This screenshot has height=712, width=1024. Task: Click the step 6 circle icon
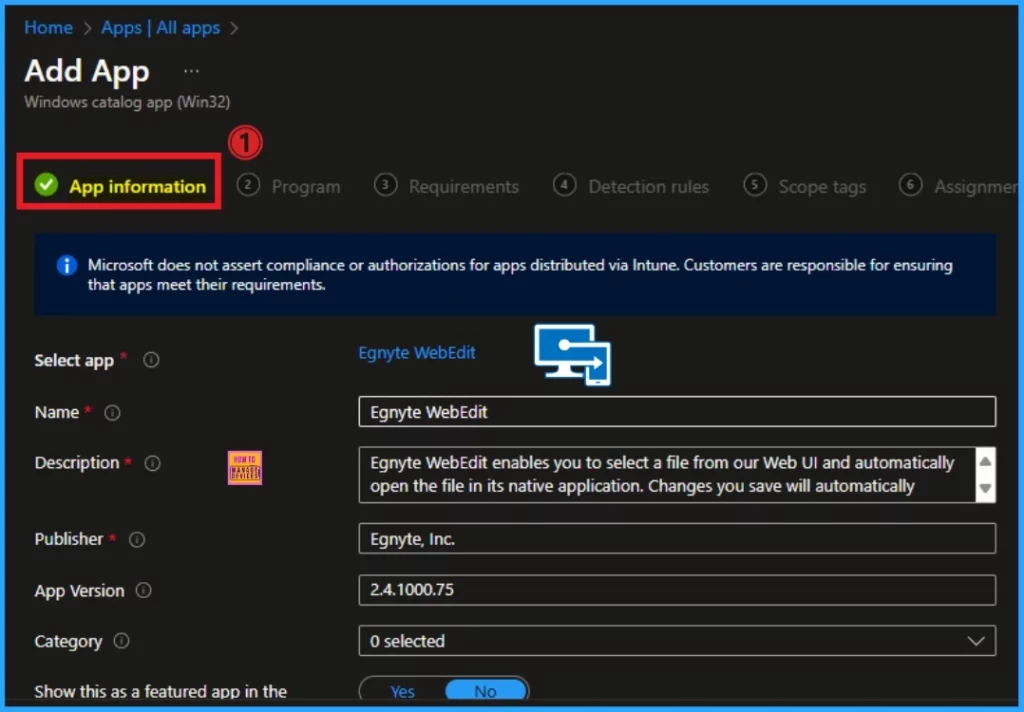point(910,185)
